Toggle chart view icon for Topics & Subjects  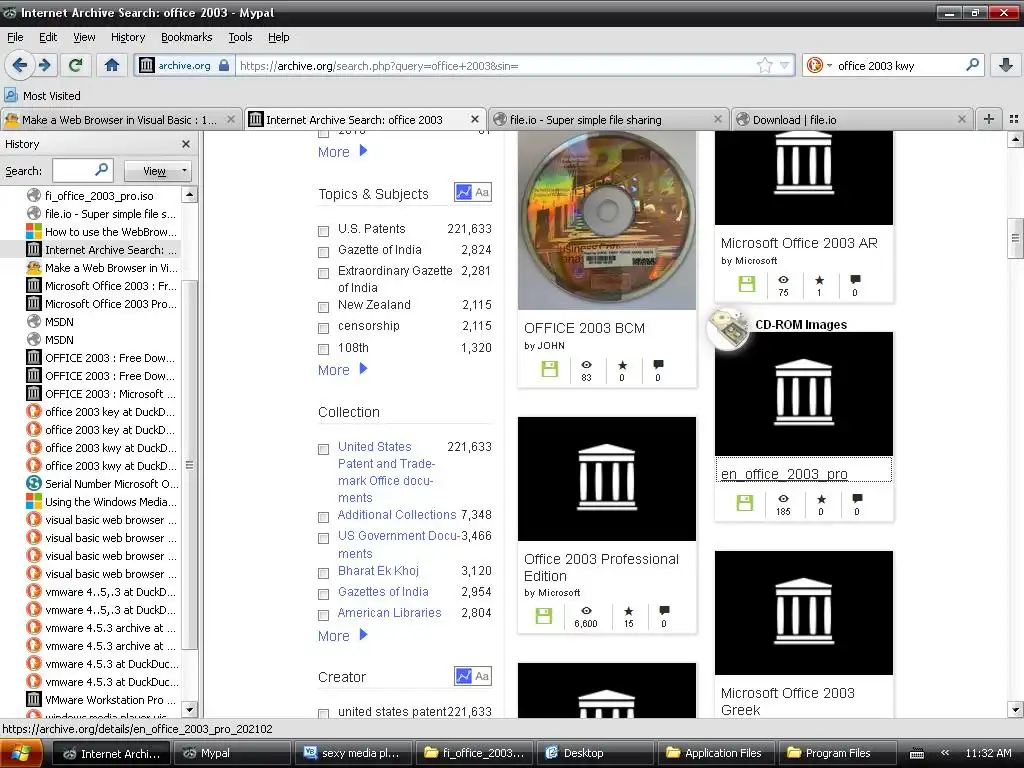pos(464,193)
